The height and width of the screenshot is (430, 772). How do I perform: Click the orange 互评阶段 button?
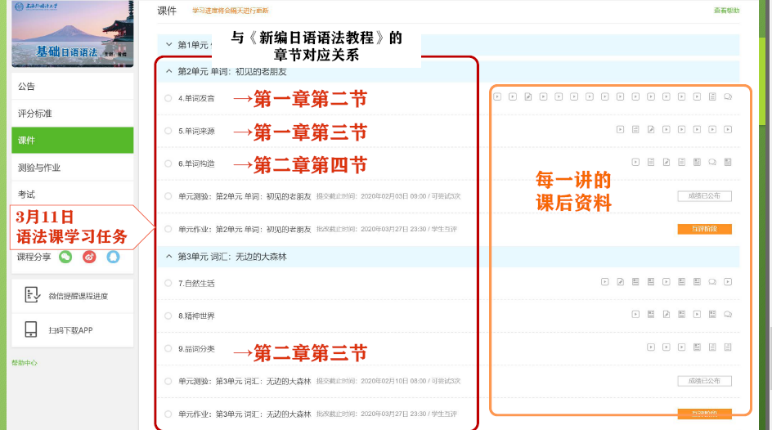pos(705,229)
